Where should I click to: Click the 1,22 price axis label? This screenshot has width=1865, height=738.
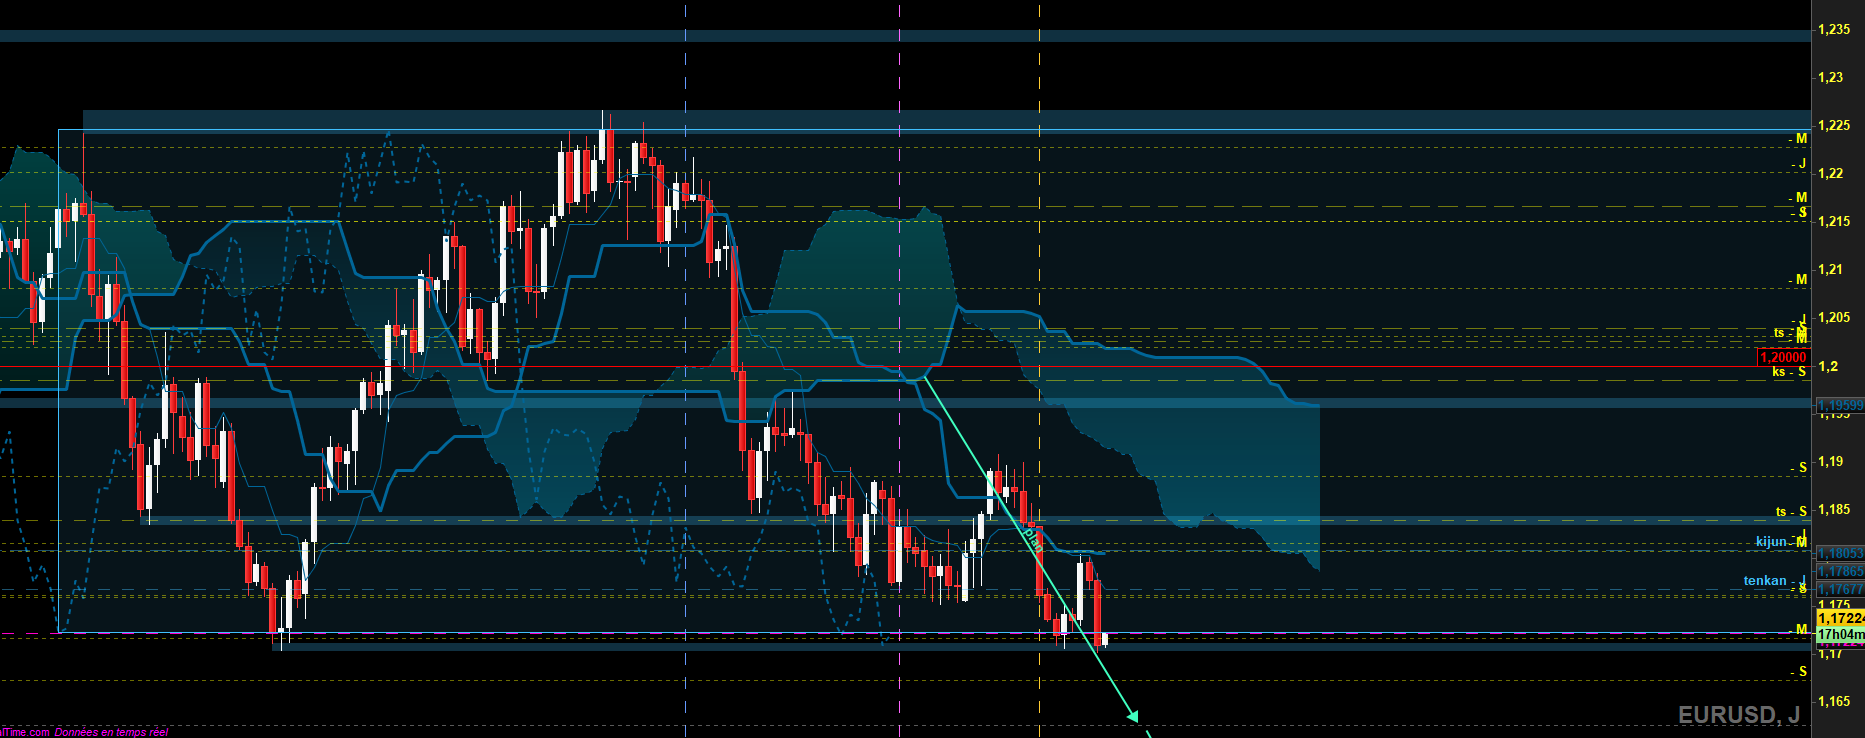point(1831,173)
